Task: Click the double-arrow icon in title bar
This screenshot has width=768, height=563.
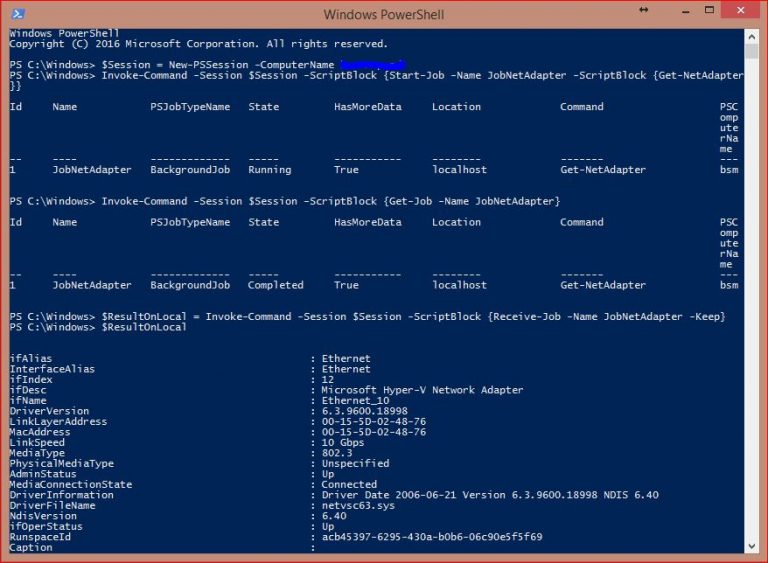Action: 644,10
